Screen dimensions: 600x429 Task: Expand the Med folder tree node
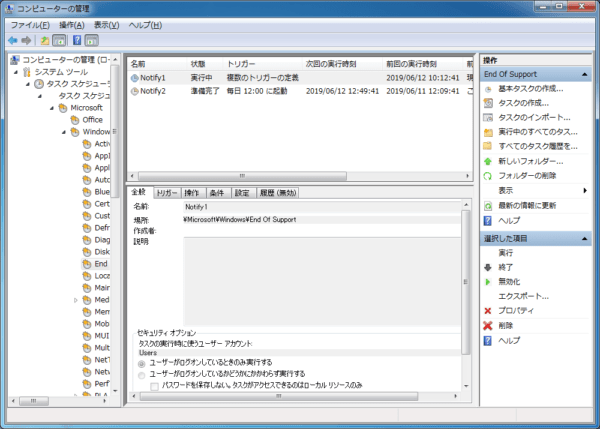76,300
